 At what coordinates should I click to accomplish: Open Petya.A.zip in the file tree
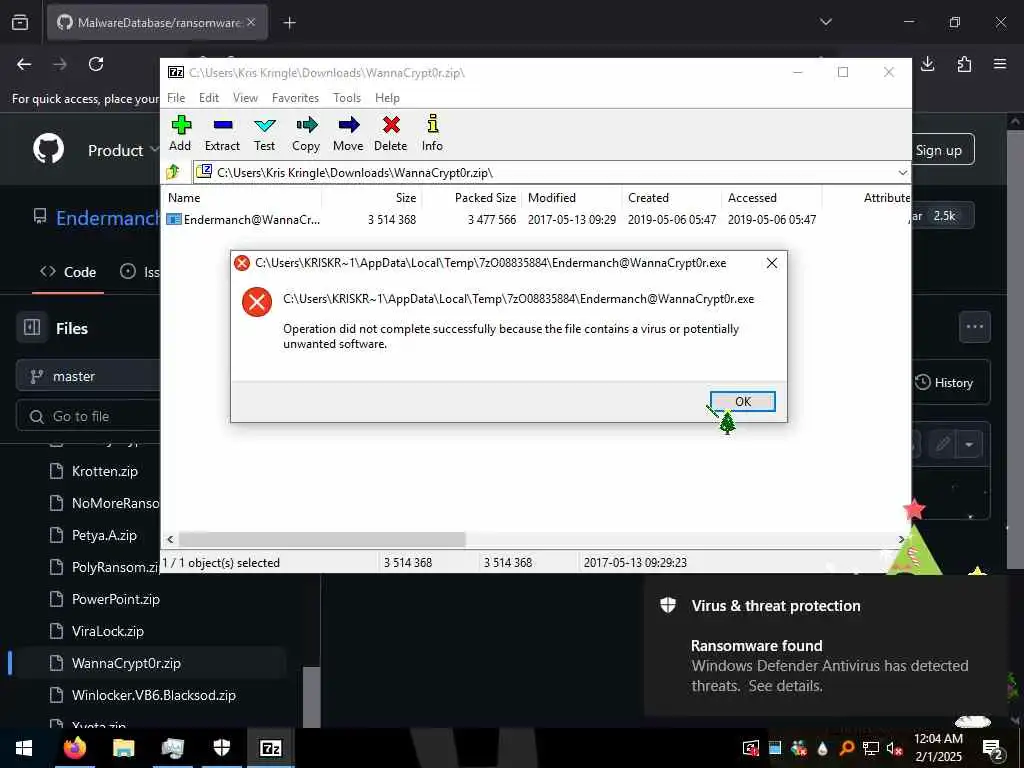[x=104, y=536]
